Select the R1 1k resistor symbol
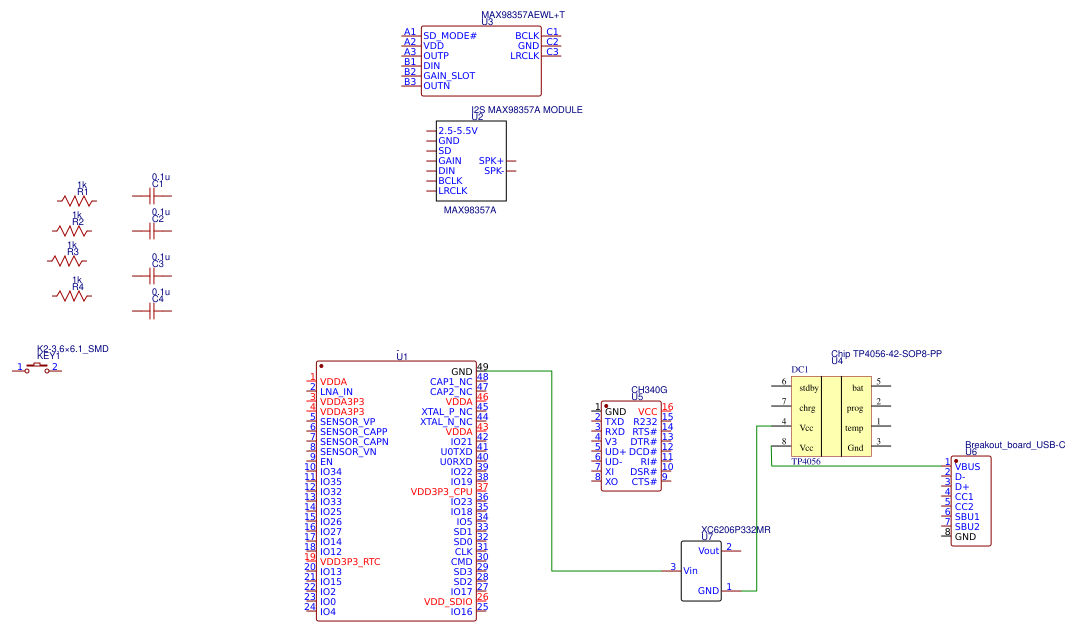Image resolution: width=1076 pixels, height=631 pixels. [x=77, y=201]
